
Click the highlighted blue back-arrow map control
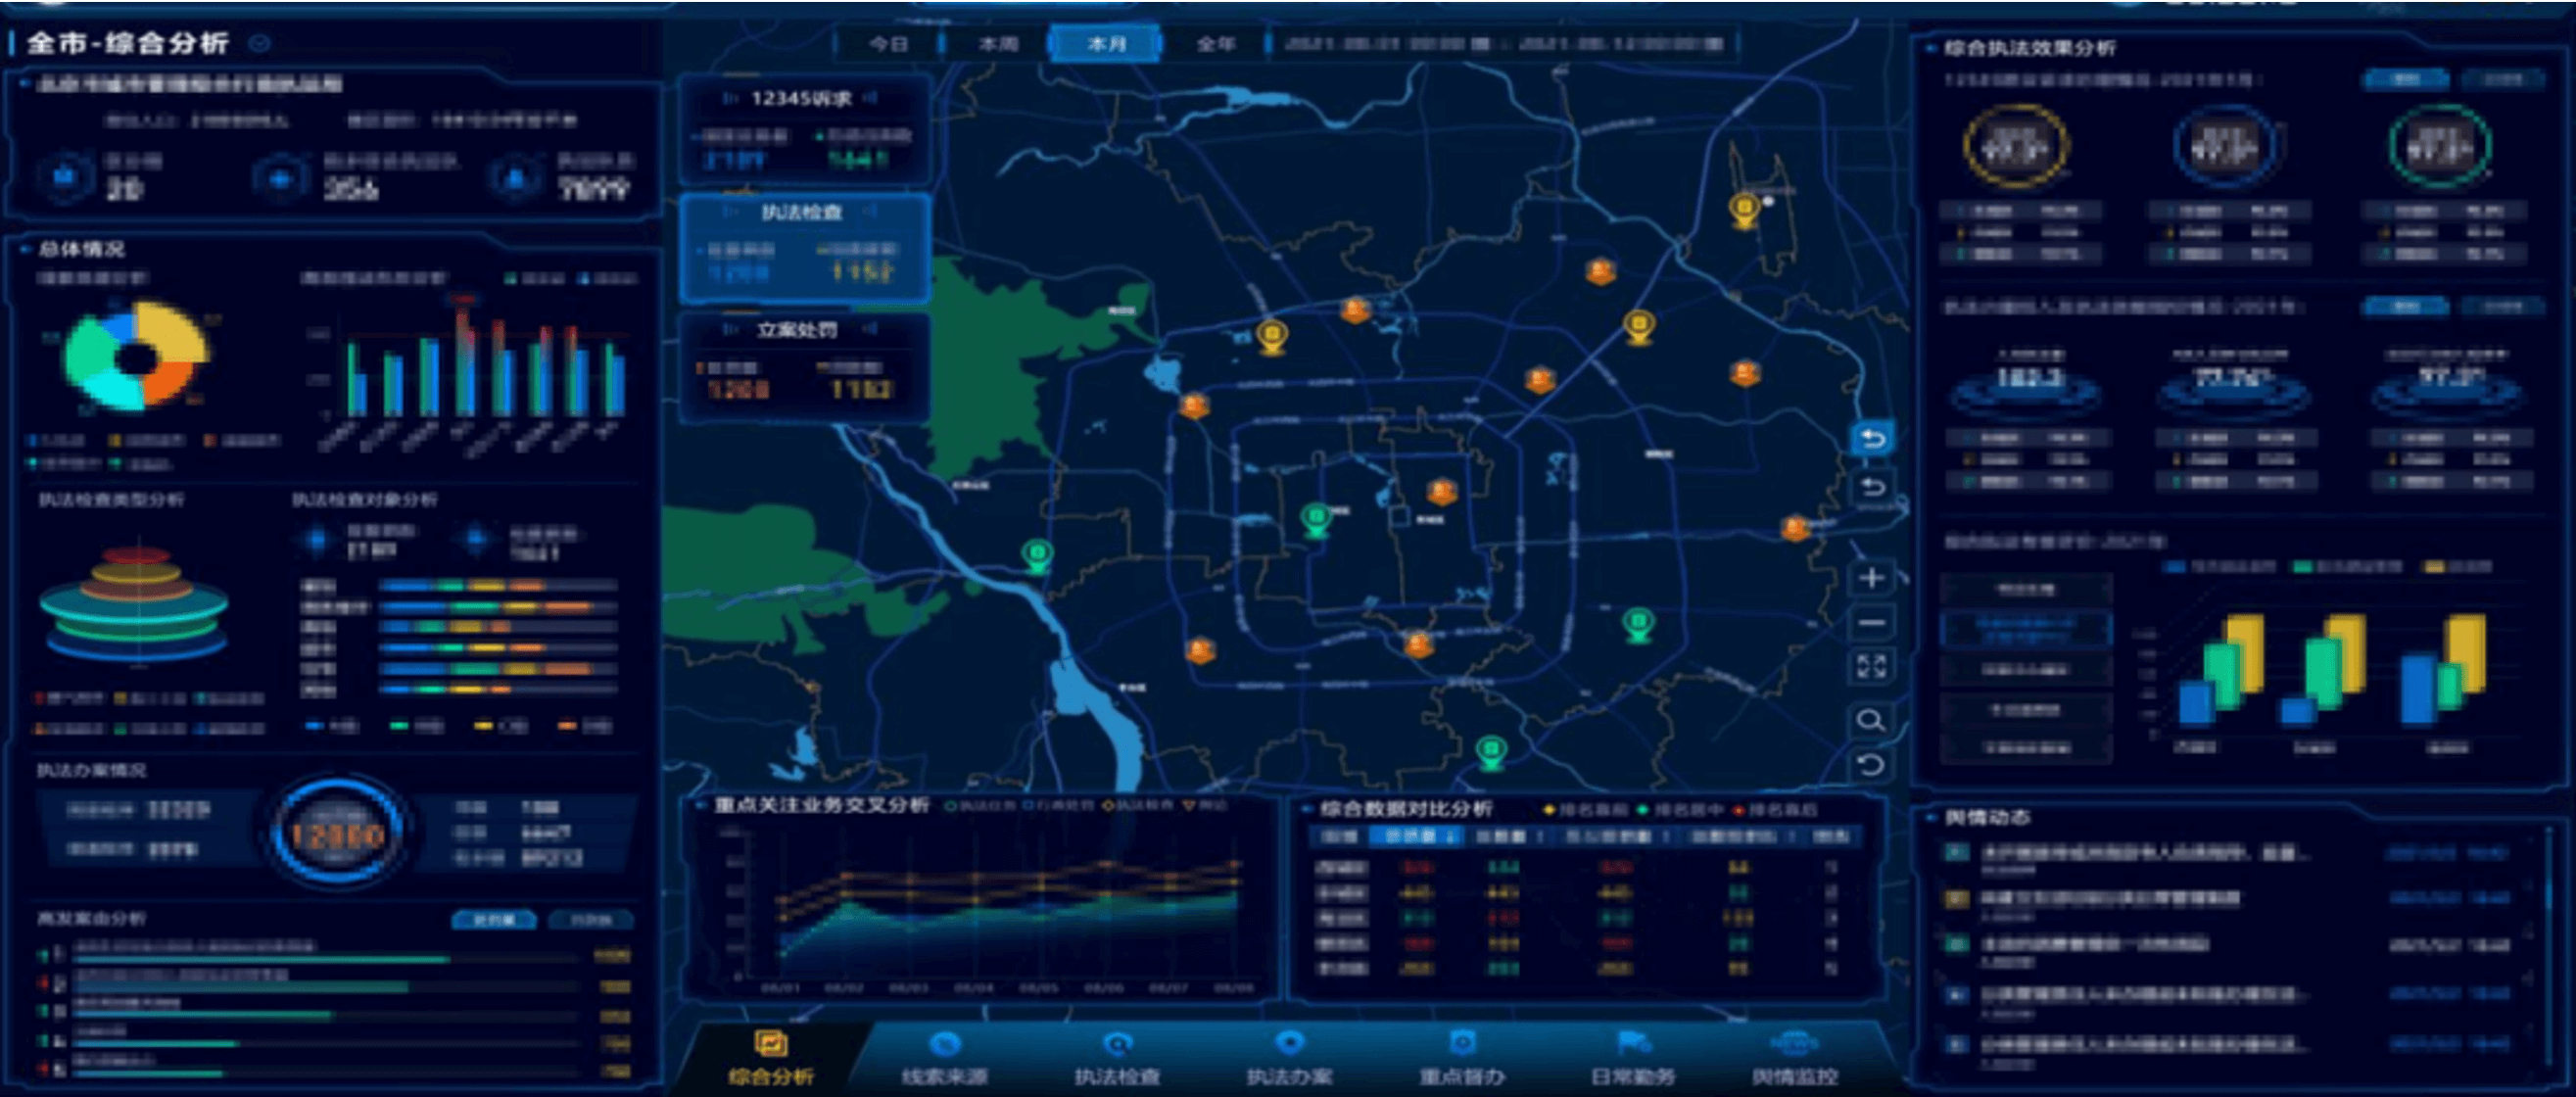coord(1872,439)
